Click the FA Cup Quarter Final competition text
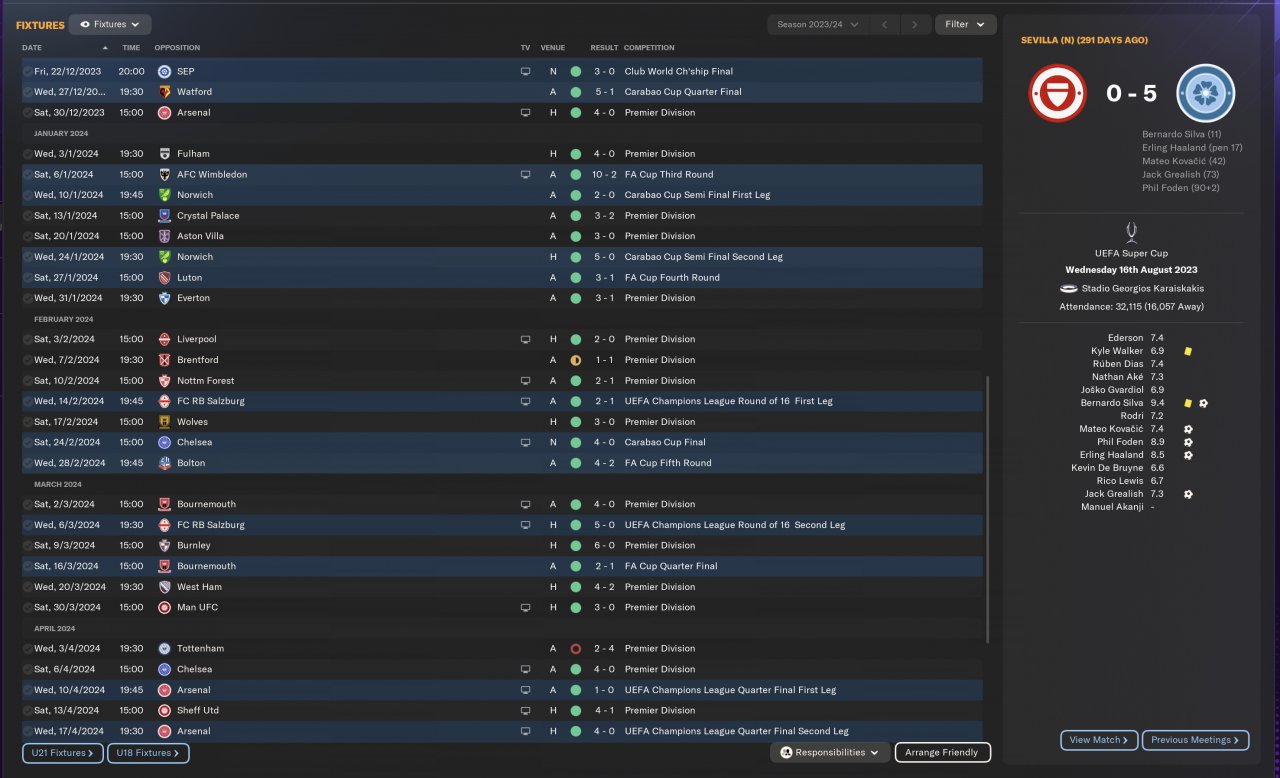Screen dimensions: 1280x778 671,566
